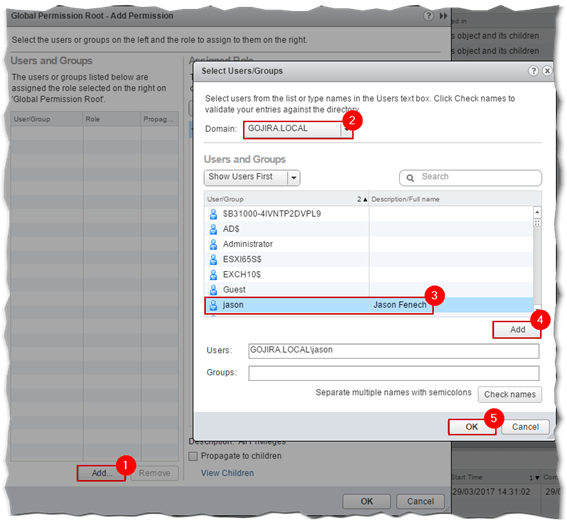Image resolution: width=567 pixels, height=525 pixels.
Task: Click the user icon beside Administrator
Action: 213,244
